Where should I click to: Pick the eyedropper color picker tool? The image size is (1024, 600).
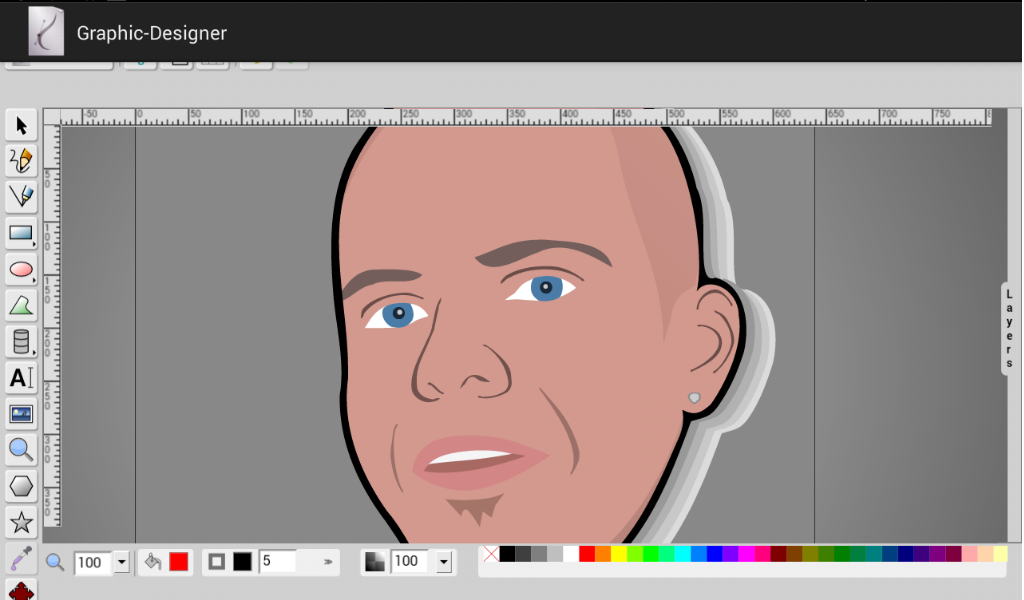tap(21, 558)
